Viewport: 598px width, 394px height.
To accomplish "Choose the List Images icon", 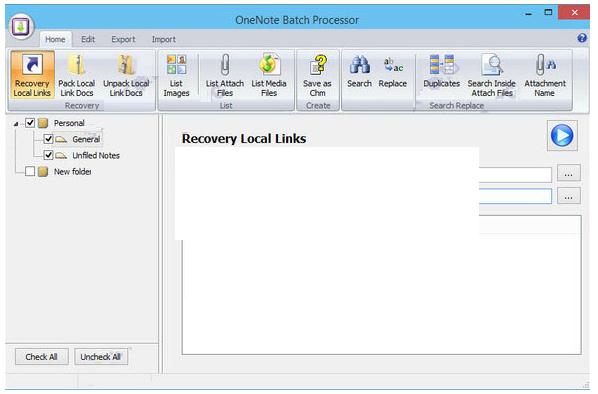I will coord(176,75).
